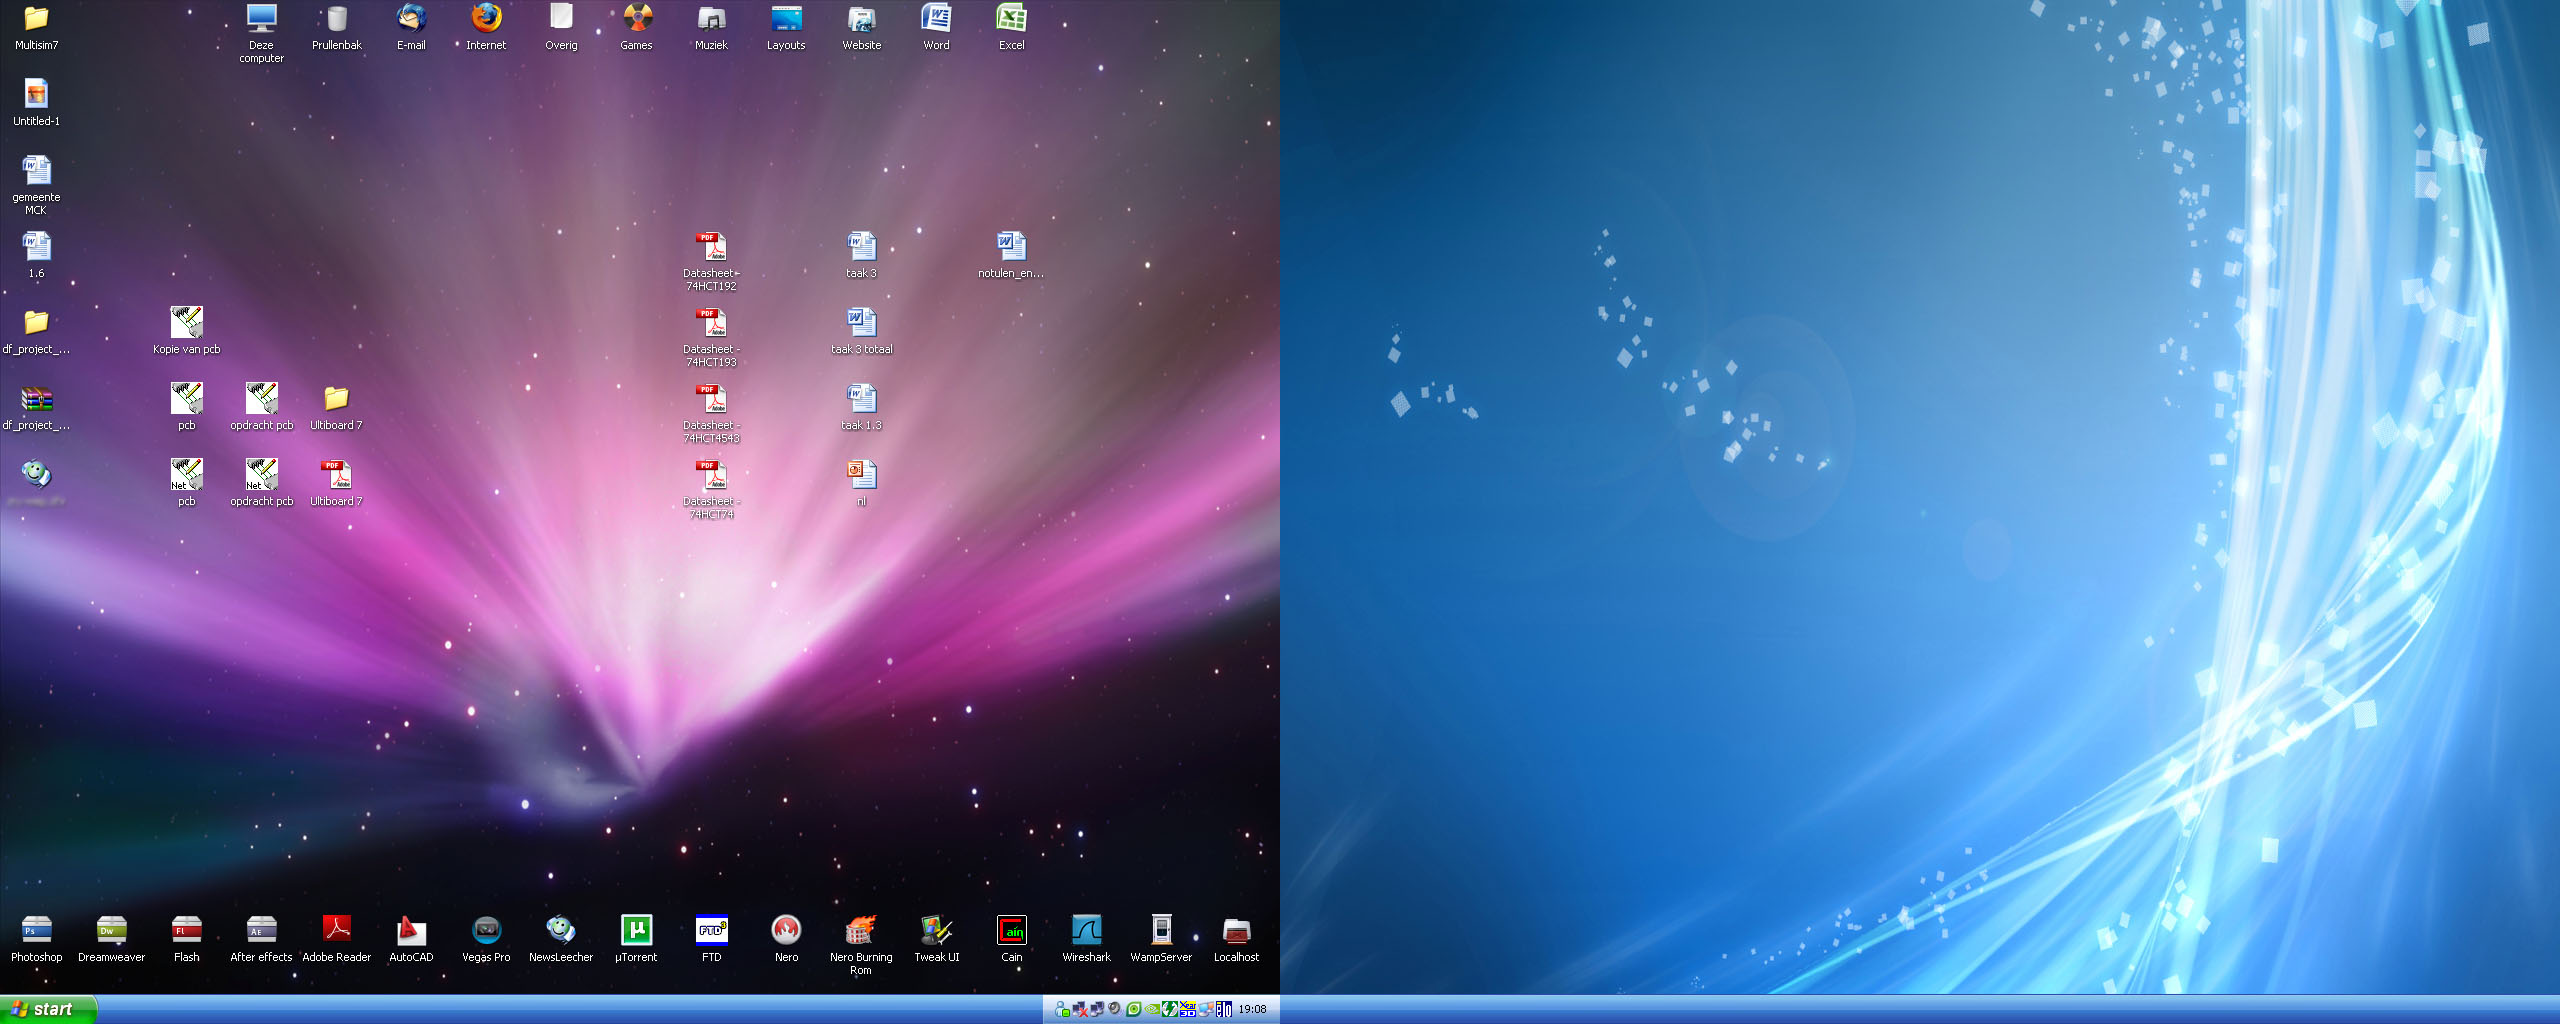Launch Wireshark shortcut
2560x1024 pixels.
(x=1086, y=939)
